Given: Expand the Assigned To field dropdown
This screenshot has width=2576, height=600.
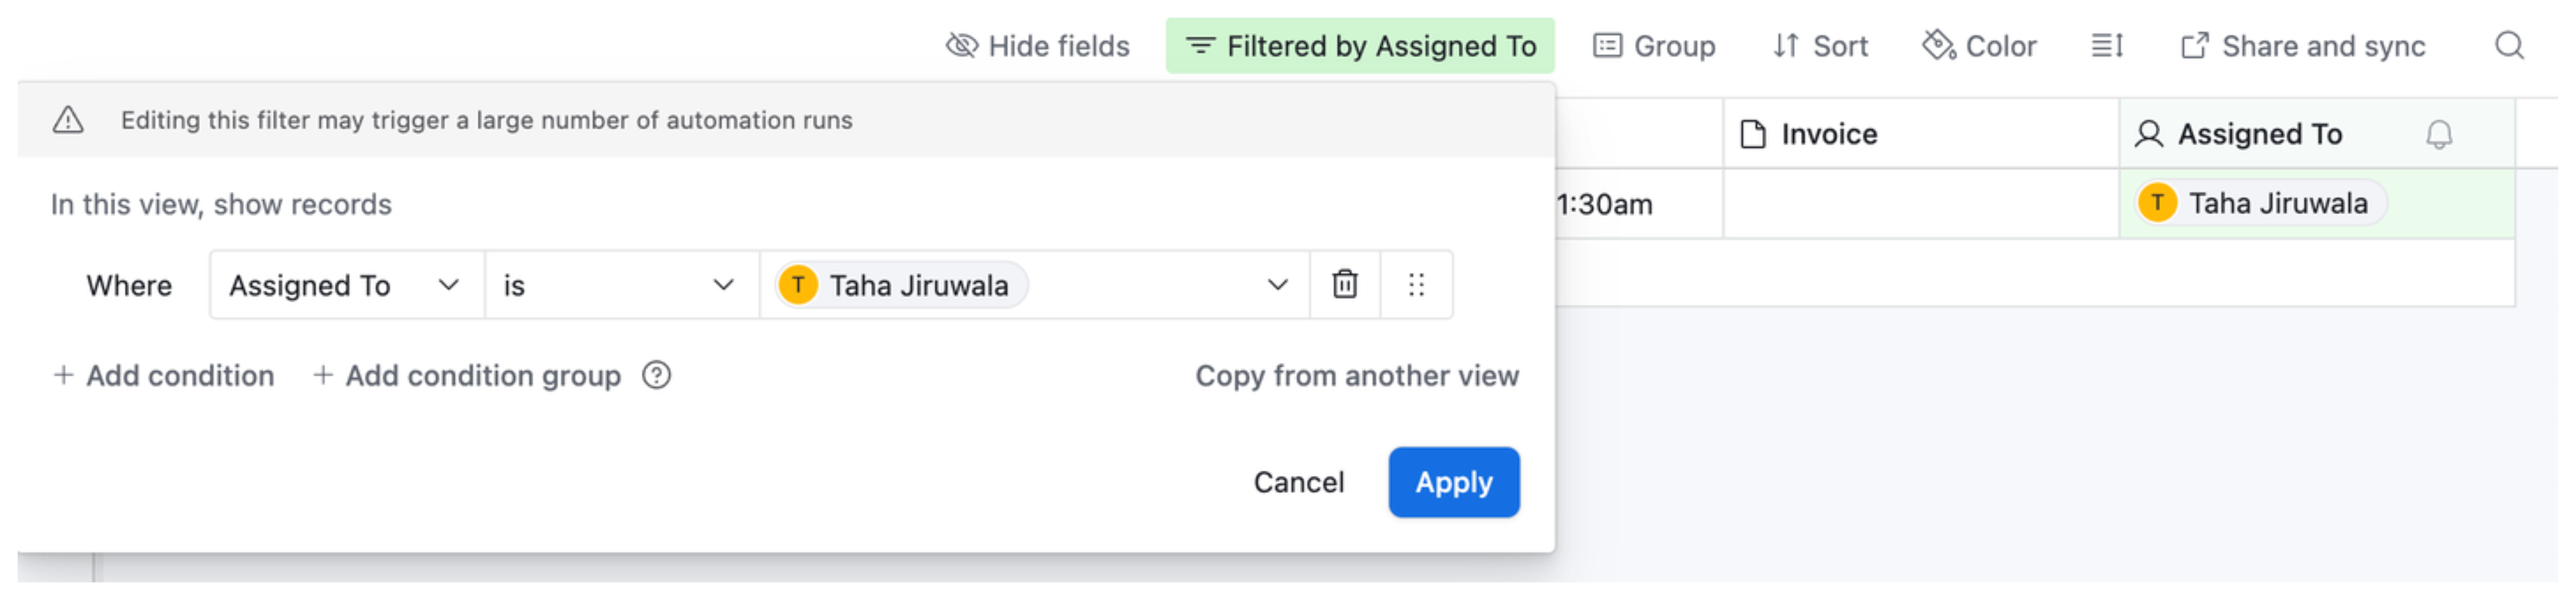Looking at the screenshot, I should tap(449, 285).
